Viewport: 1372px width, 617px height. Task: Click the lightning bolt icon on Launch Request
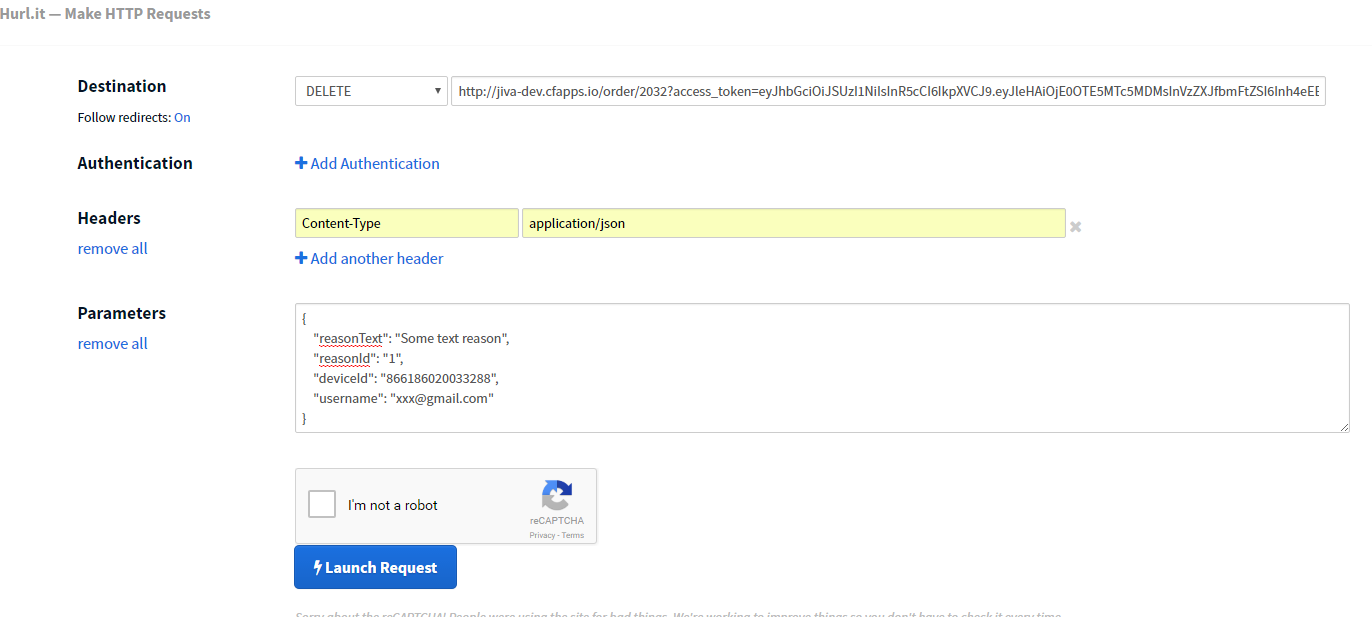(x=318, y=567)
